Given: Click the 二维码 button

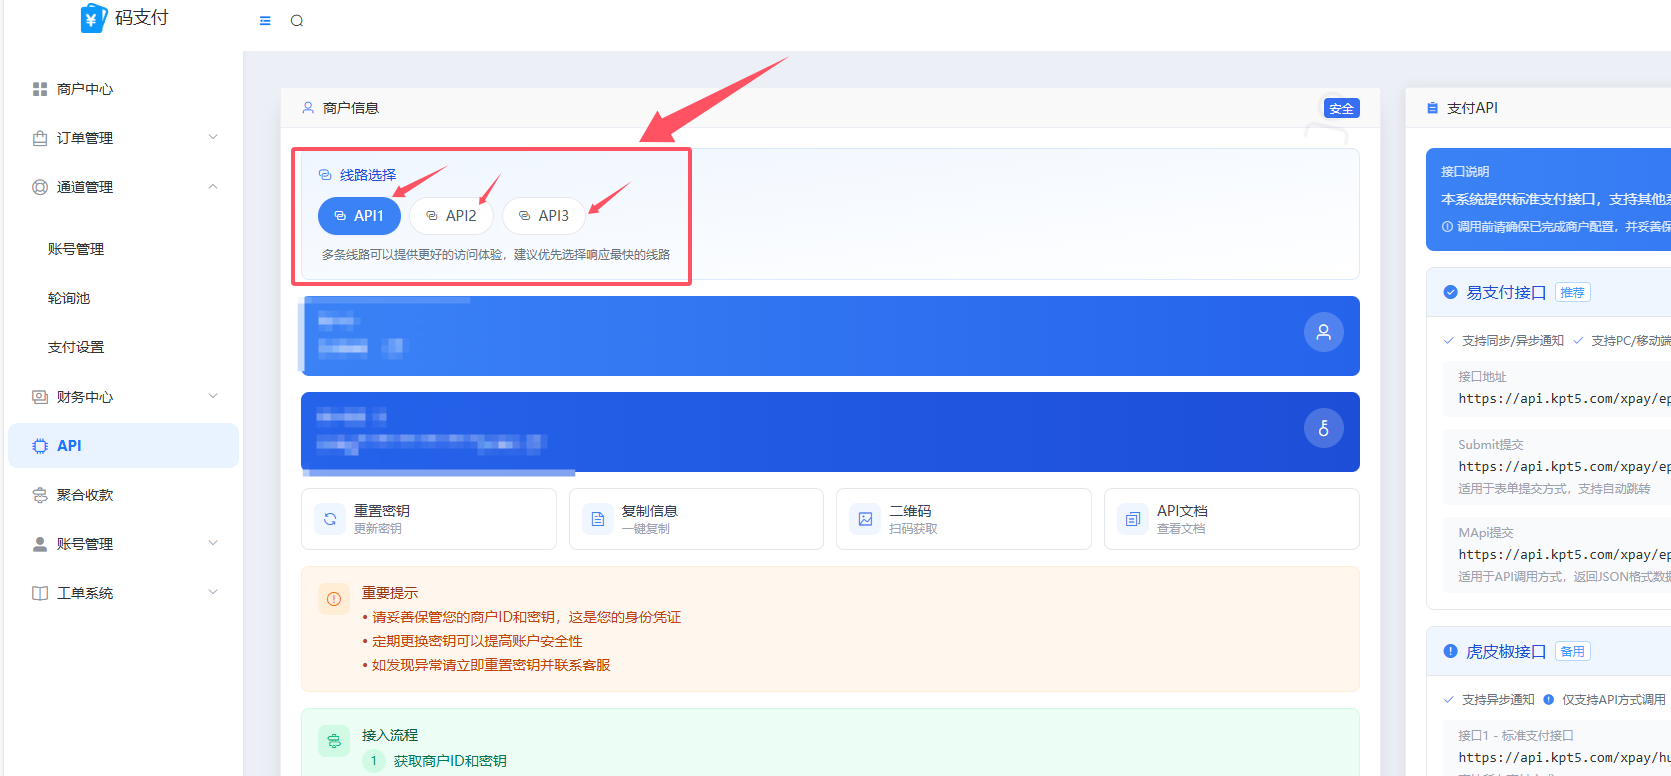Looking at the screenshot, I should point(964,519).
